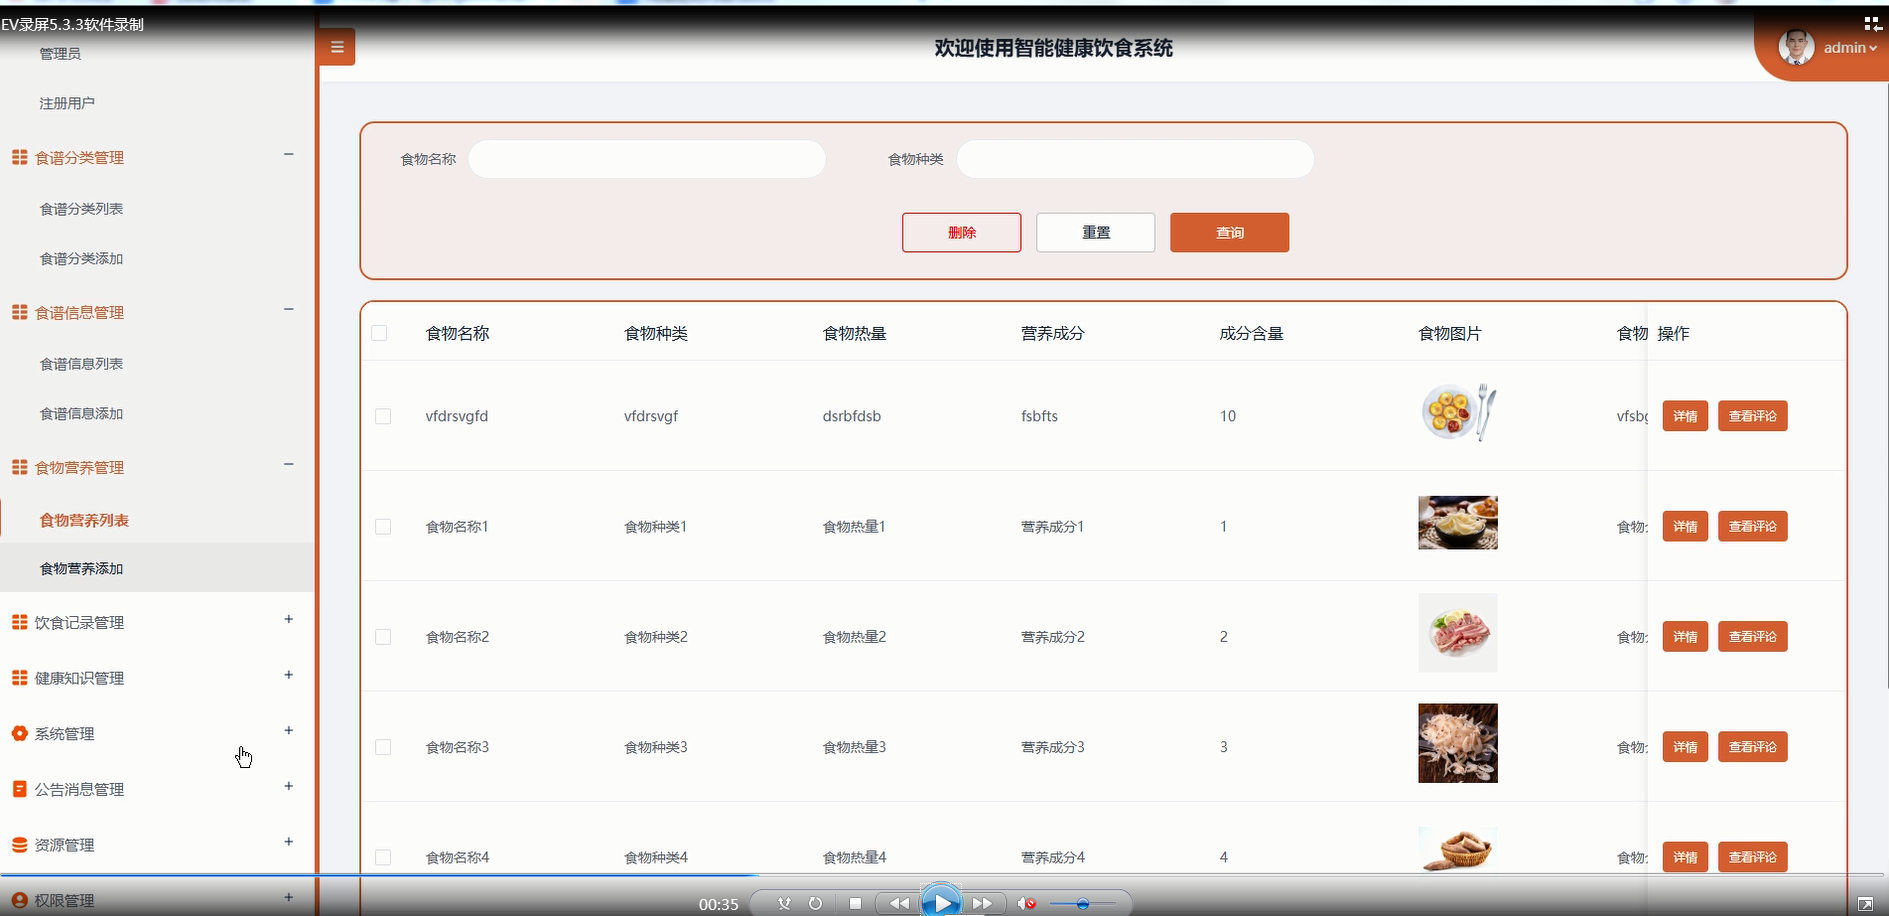Screen dimensions: 1889x916
Task: Click 详情 for 食物名称1 row
Action: 1685,526
